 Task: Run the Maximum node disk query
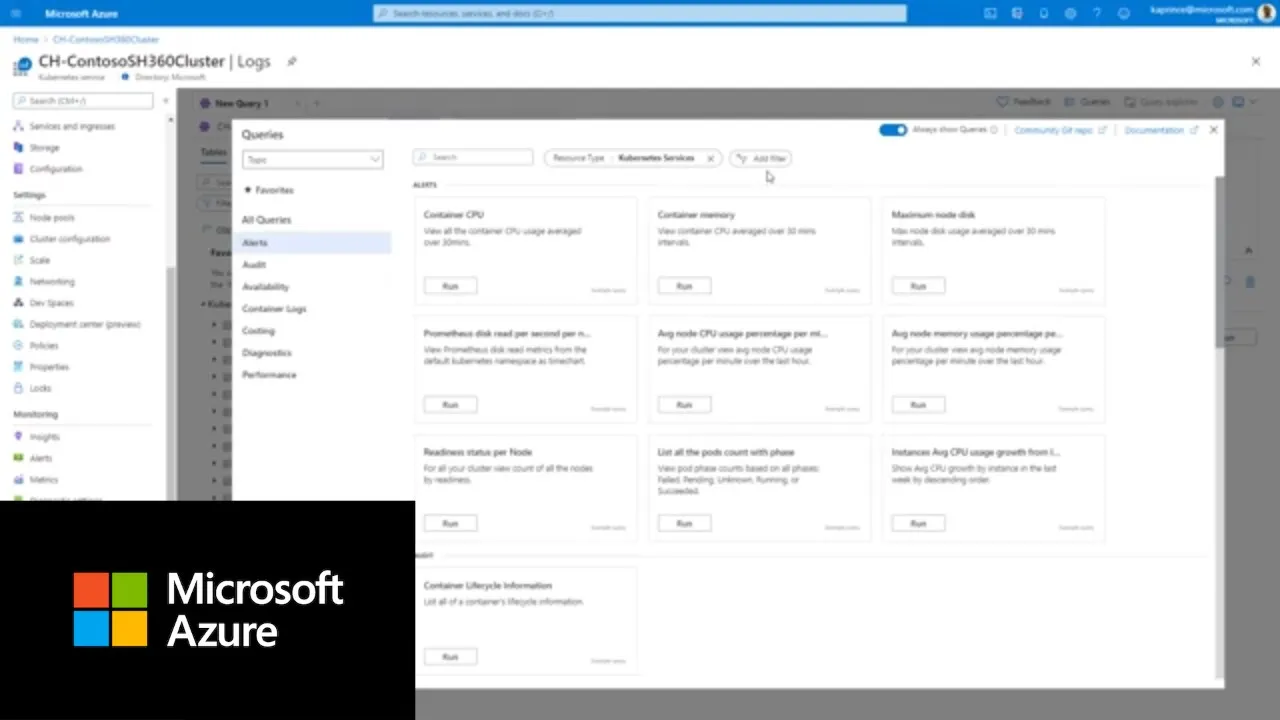tap(918, 286)
